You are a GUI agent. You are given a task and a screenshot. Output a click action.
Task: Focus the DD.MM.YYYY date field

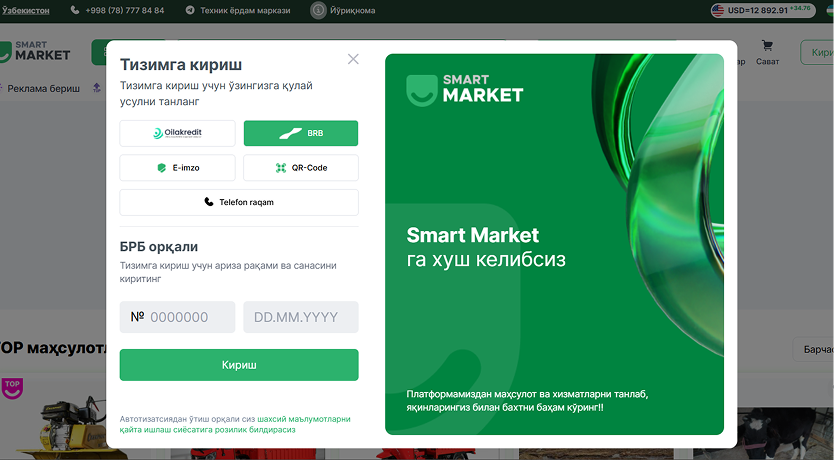(301, 317)
